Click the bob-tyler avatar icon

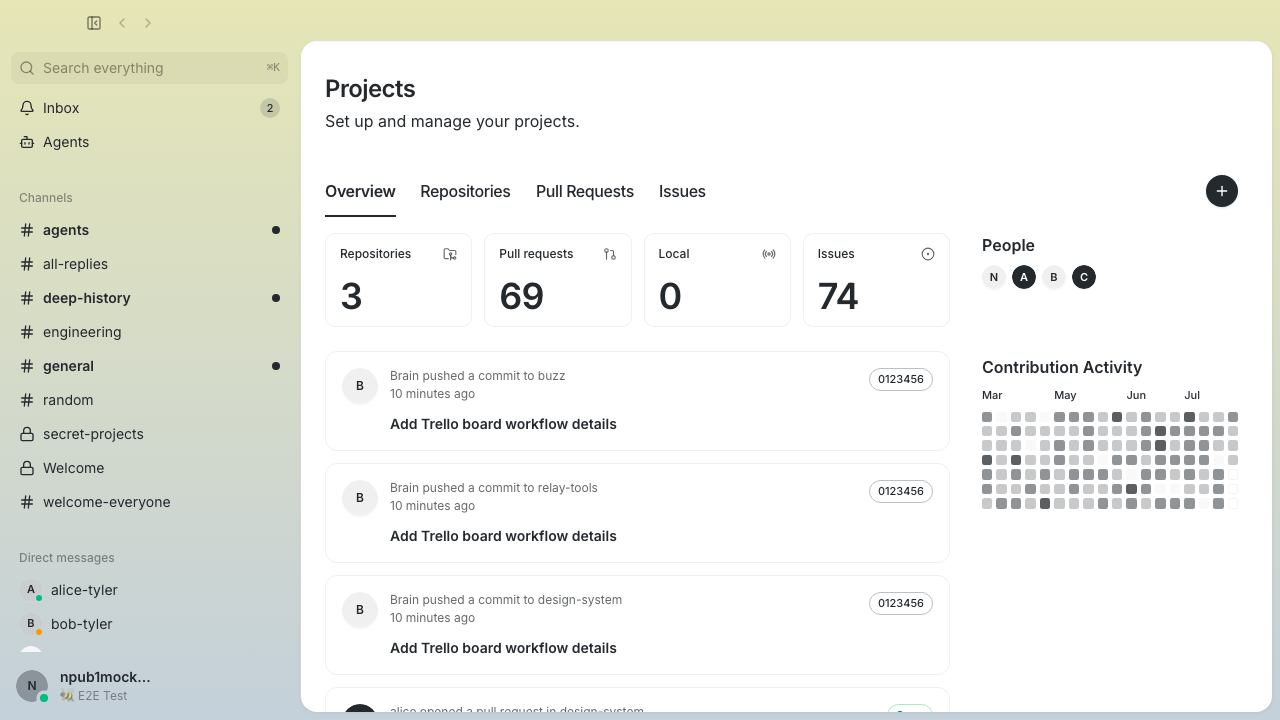pyautogui.click(x=31, y=624)
